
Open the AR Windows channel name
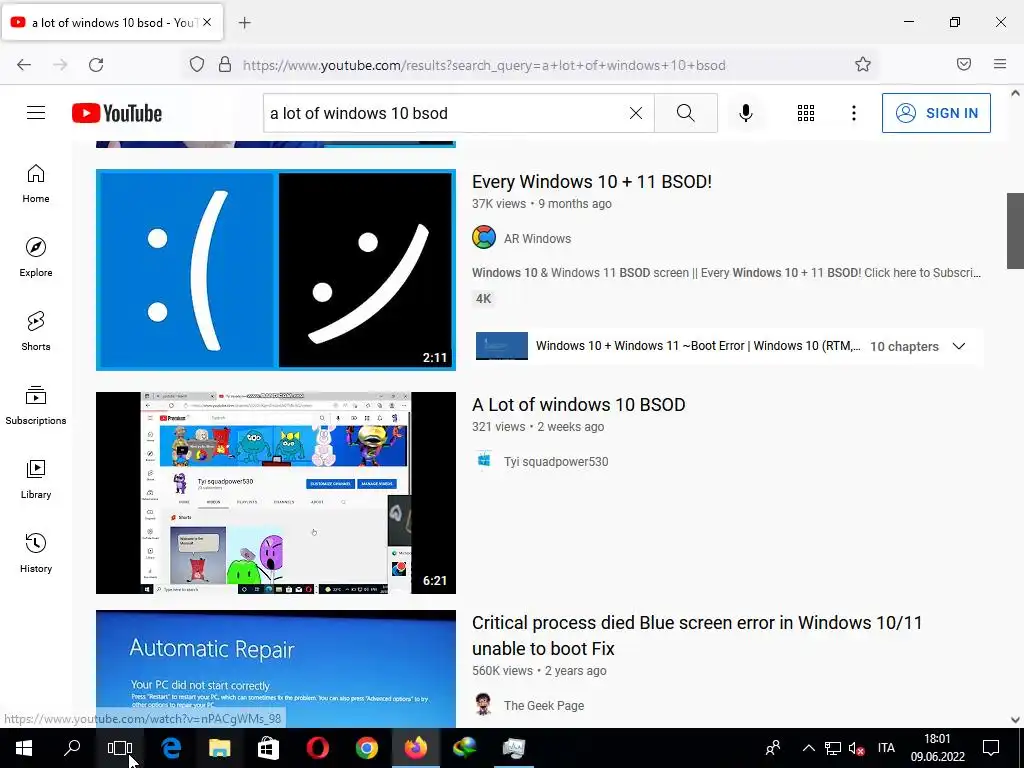point(537,239)
